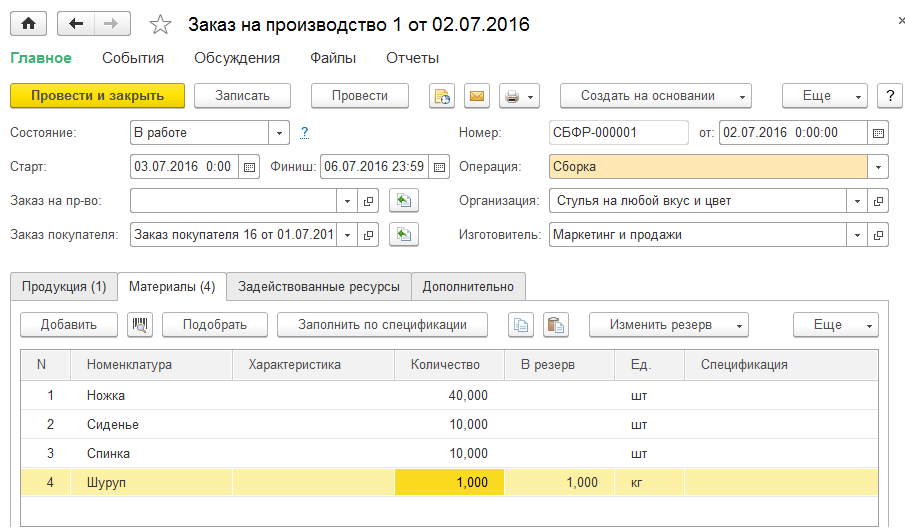Click the help question mark button
905x531 pixels.
[889, 96]
